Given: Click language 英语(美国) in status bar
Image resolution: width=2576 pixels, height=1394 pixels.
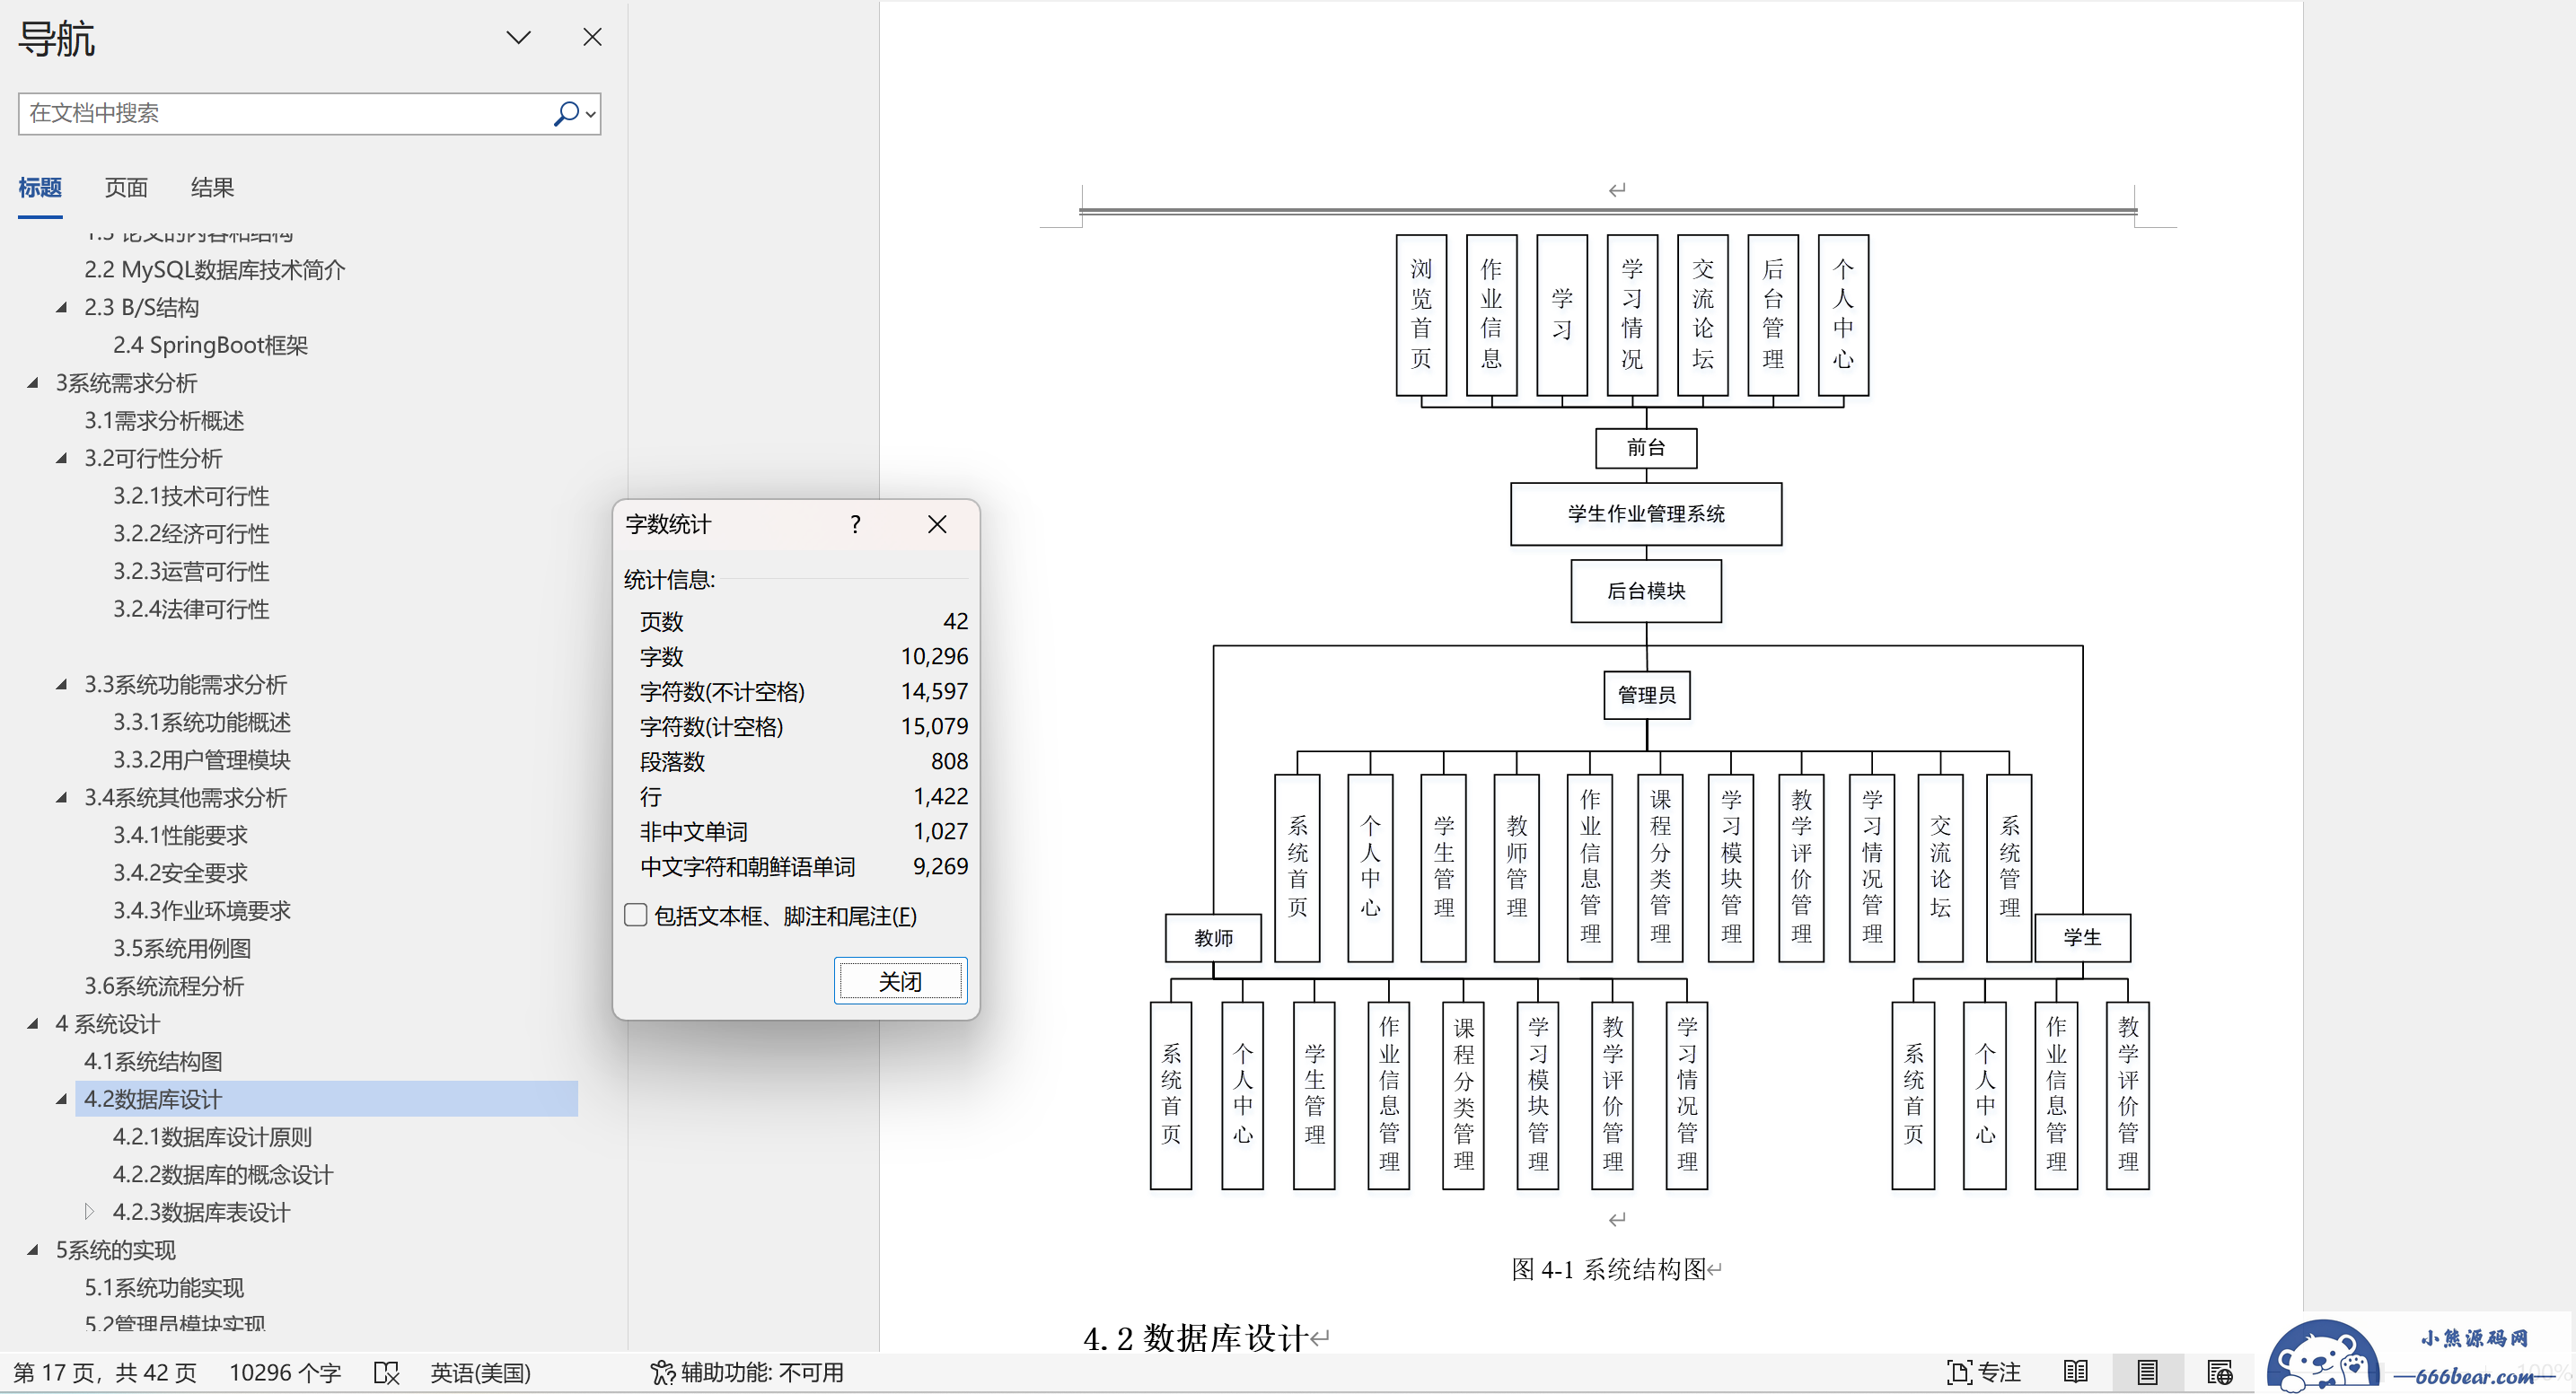Looking at the screenshot, I should tap(481, 1373).
